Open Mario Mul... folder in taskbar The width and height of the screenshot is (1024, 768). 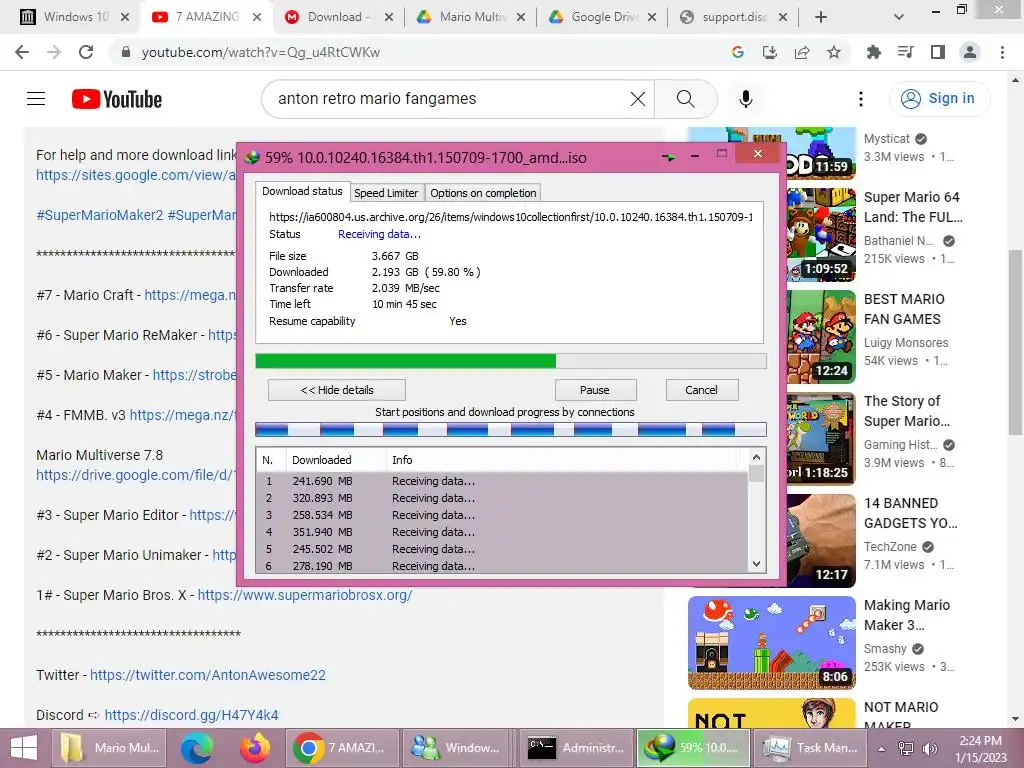point(108,748)
